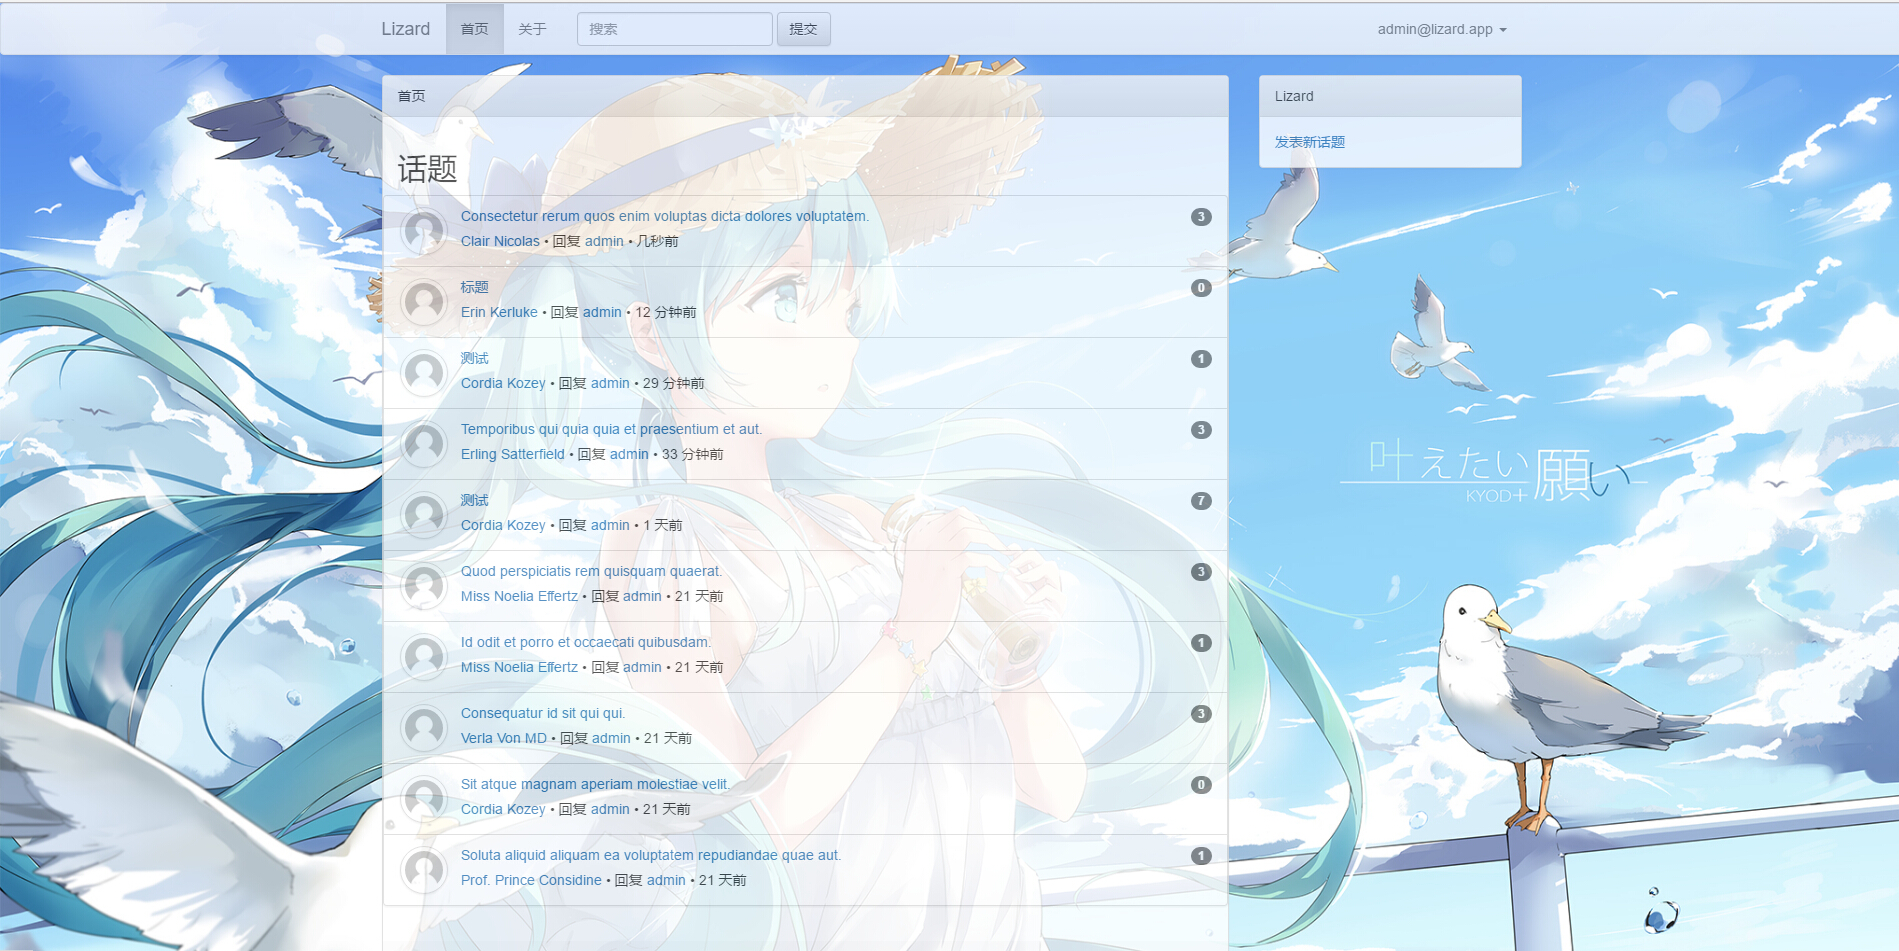Click the avatar beside the Soluta aliquid aliquam topic
1899x951 pixels.
pyautogui.click(x=424, y=870)
